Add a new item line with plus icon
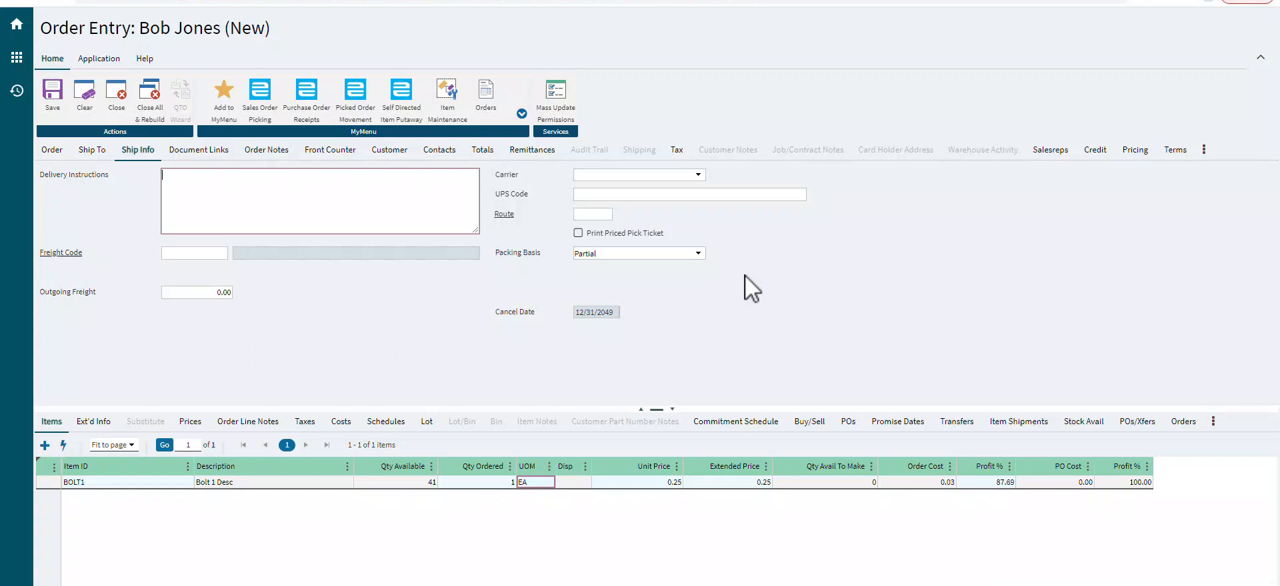 44,445
